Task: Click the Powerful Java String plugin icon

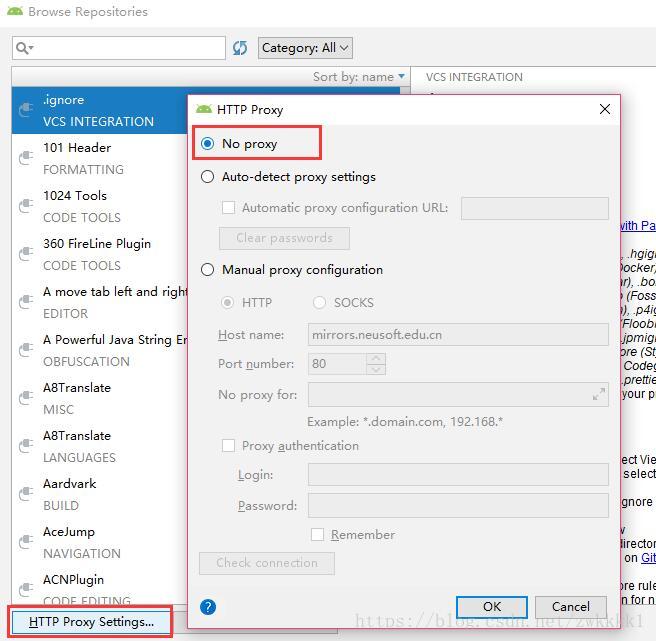Action: point(26,350)
